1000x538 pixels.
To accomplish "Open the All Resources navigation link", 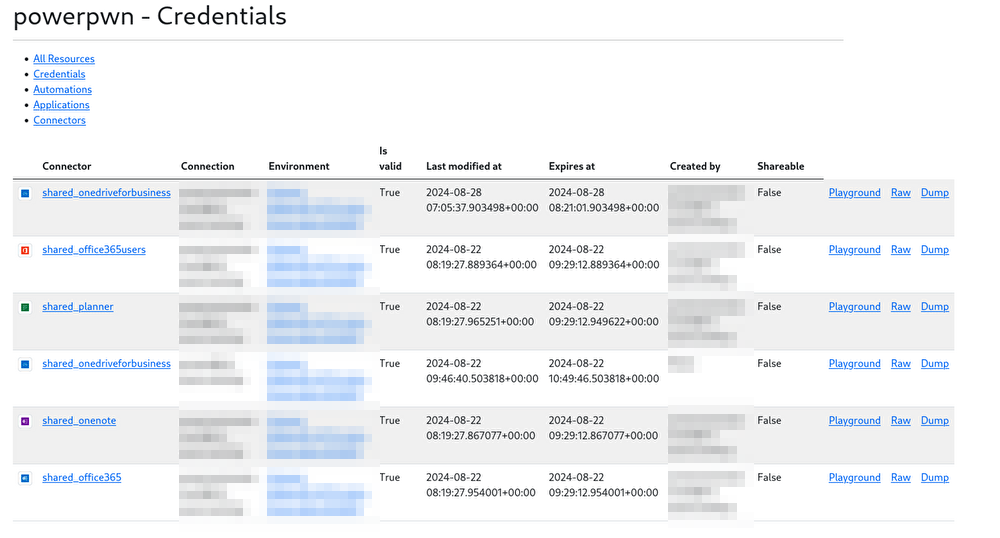I will [x=64, y=59].
